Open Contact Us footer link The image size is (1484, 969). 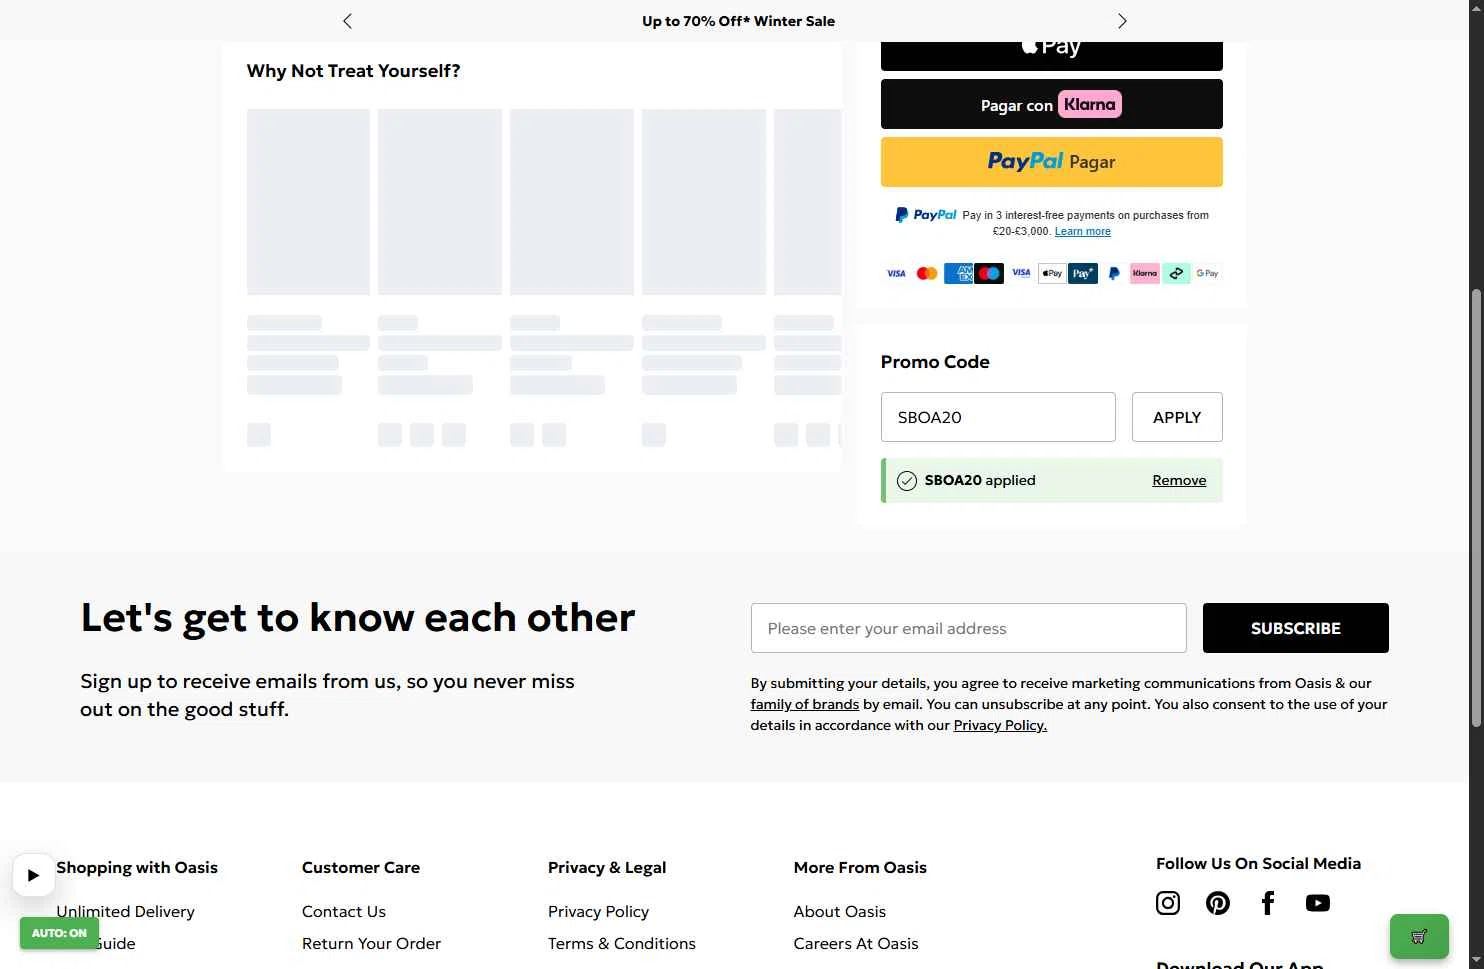coord(344,911)
